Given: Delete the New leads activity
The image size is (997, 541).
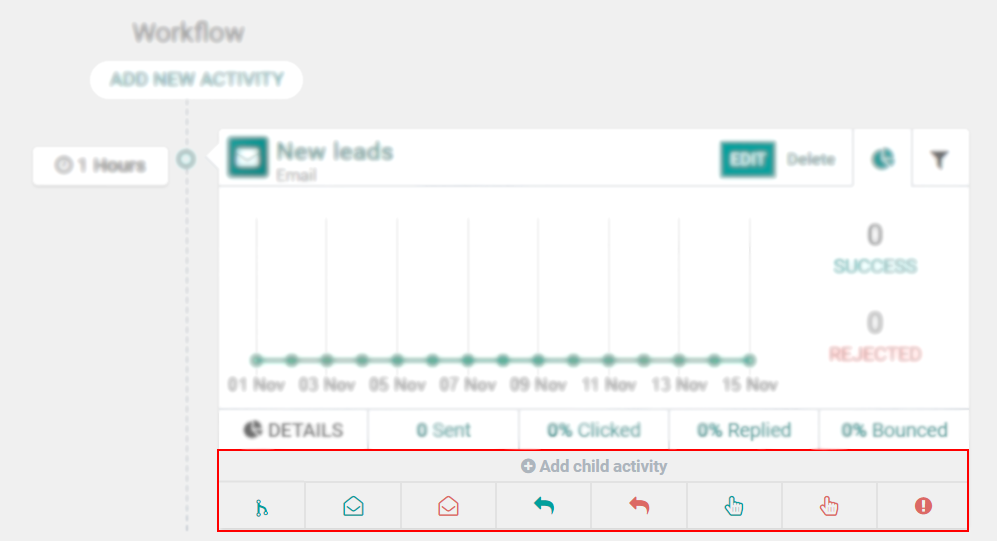Looking at the screenshot, I should pos(810,160).
